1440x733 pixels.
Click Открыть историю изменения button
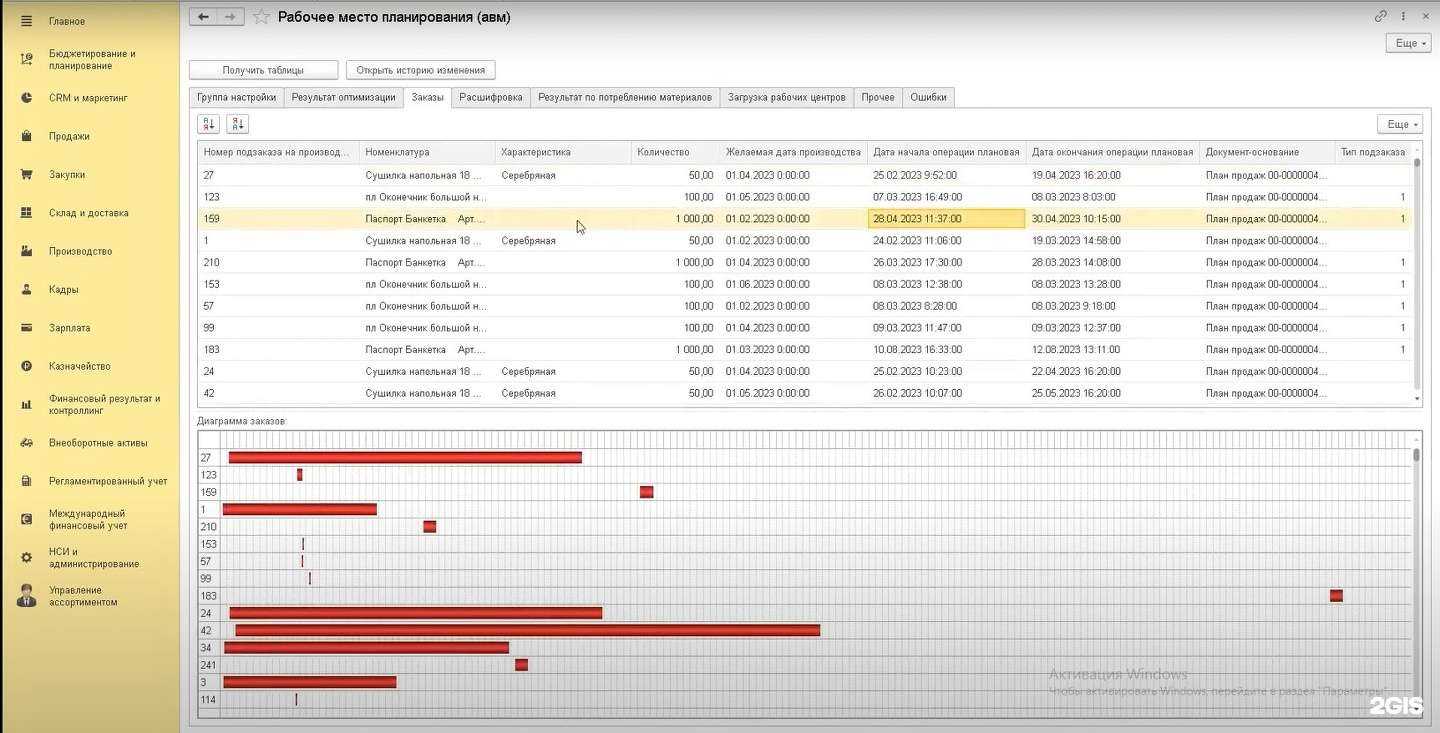[420, 70]
